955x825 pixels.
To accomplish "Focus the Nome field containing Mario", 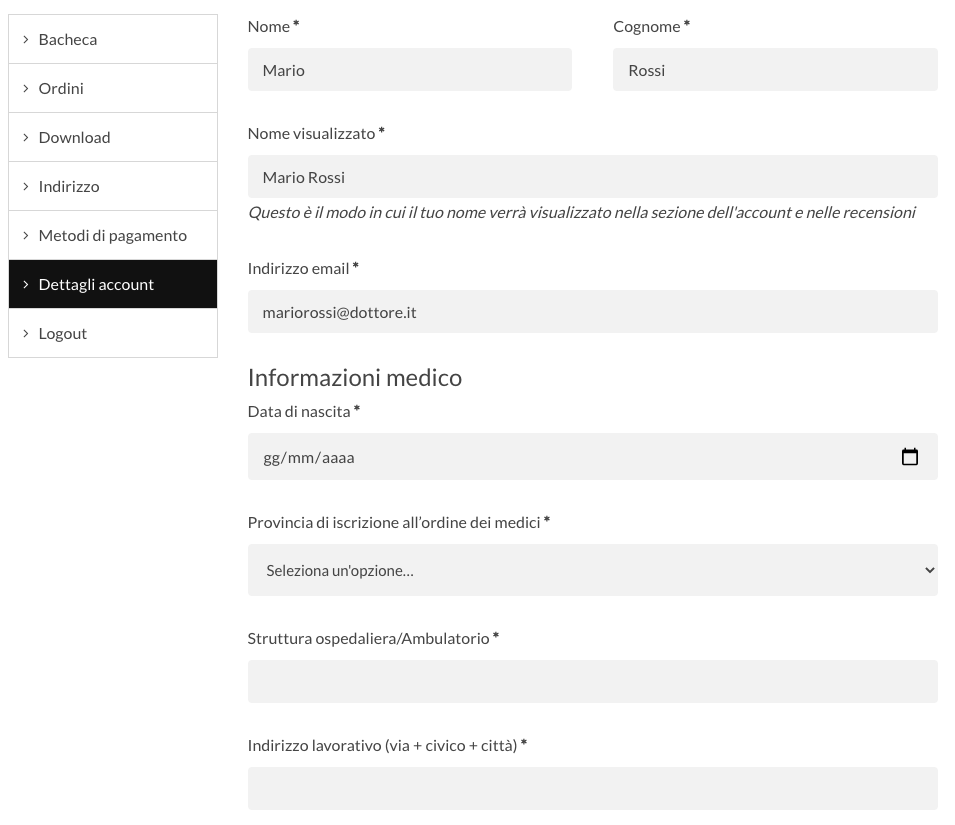I will point(409,70).
